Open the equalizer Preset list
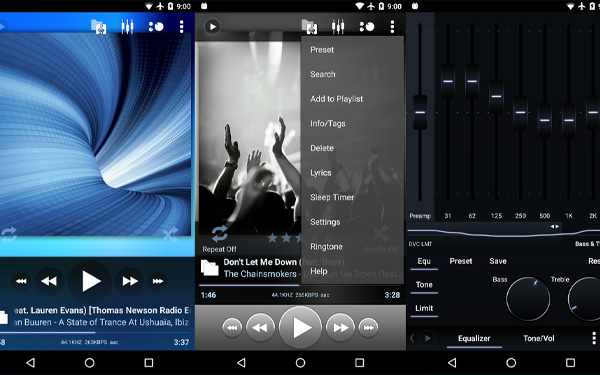 461,261
